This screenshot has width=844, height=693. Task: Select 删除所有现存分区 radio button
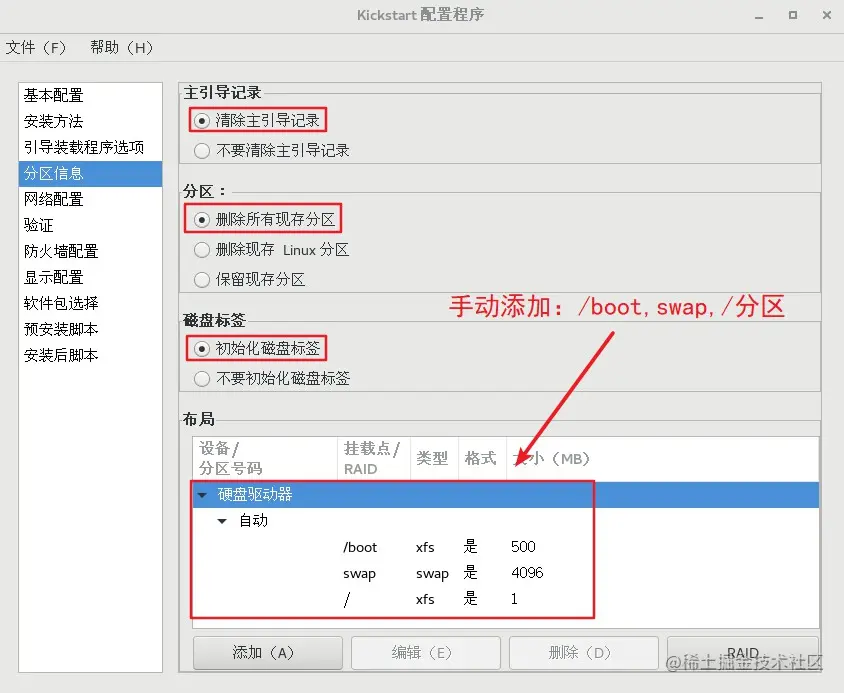[x=202, y=220]
